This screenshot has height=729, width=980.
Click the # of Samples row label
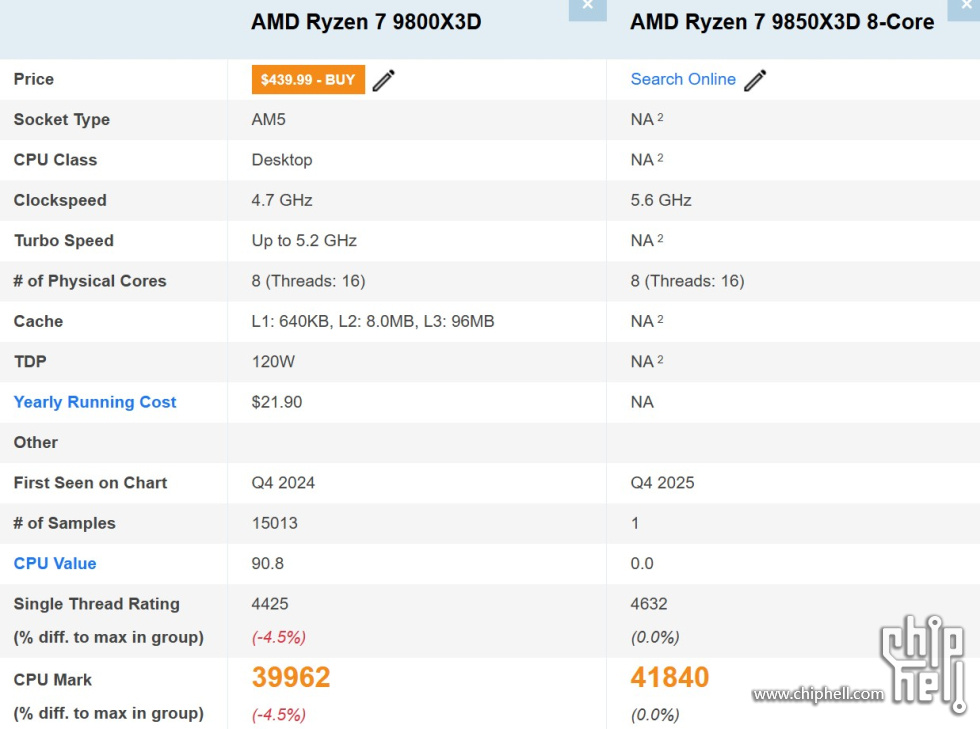coord(64,523)
